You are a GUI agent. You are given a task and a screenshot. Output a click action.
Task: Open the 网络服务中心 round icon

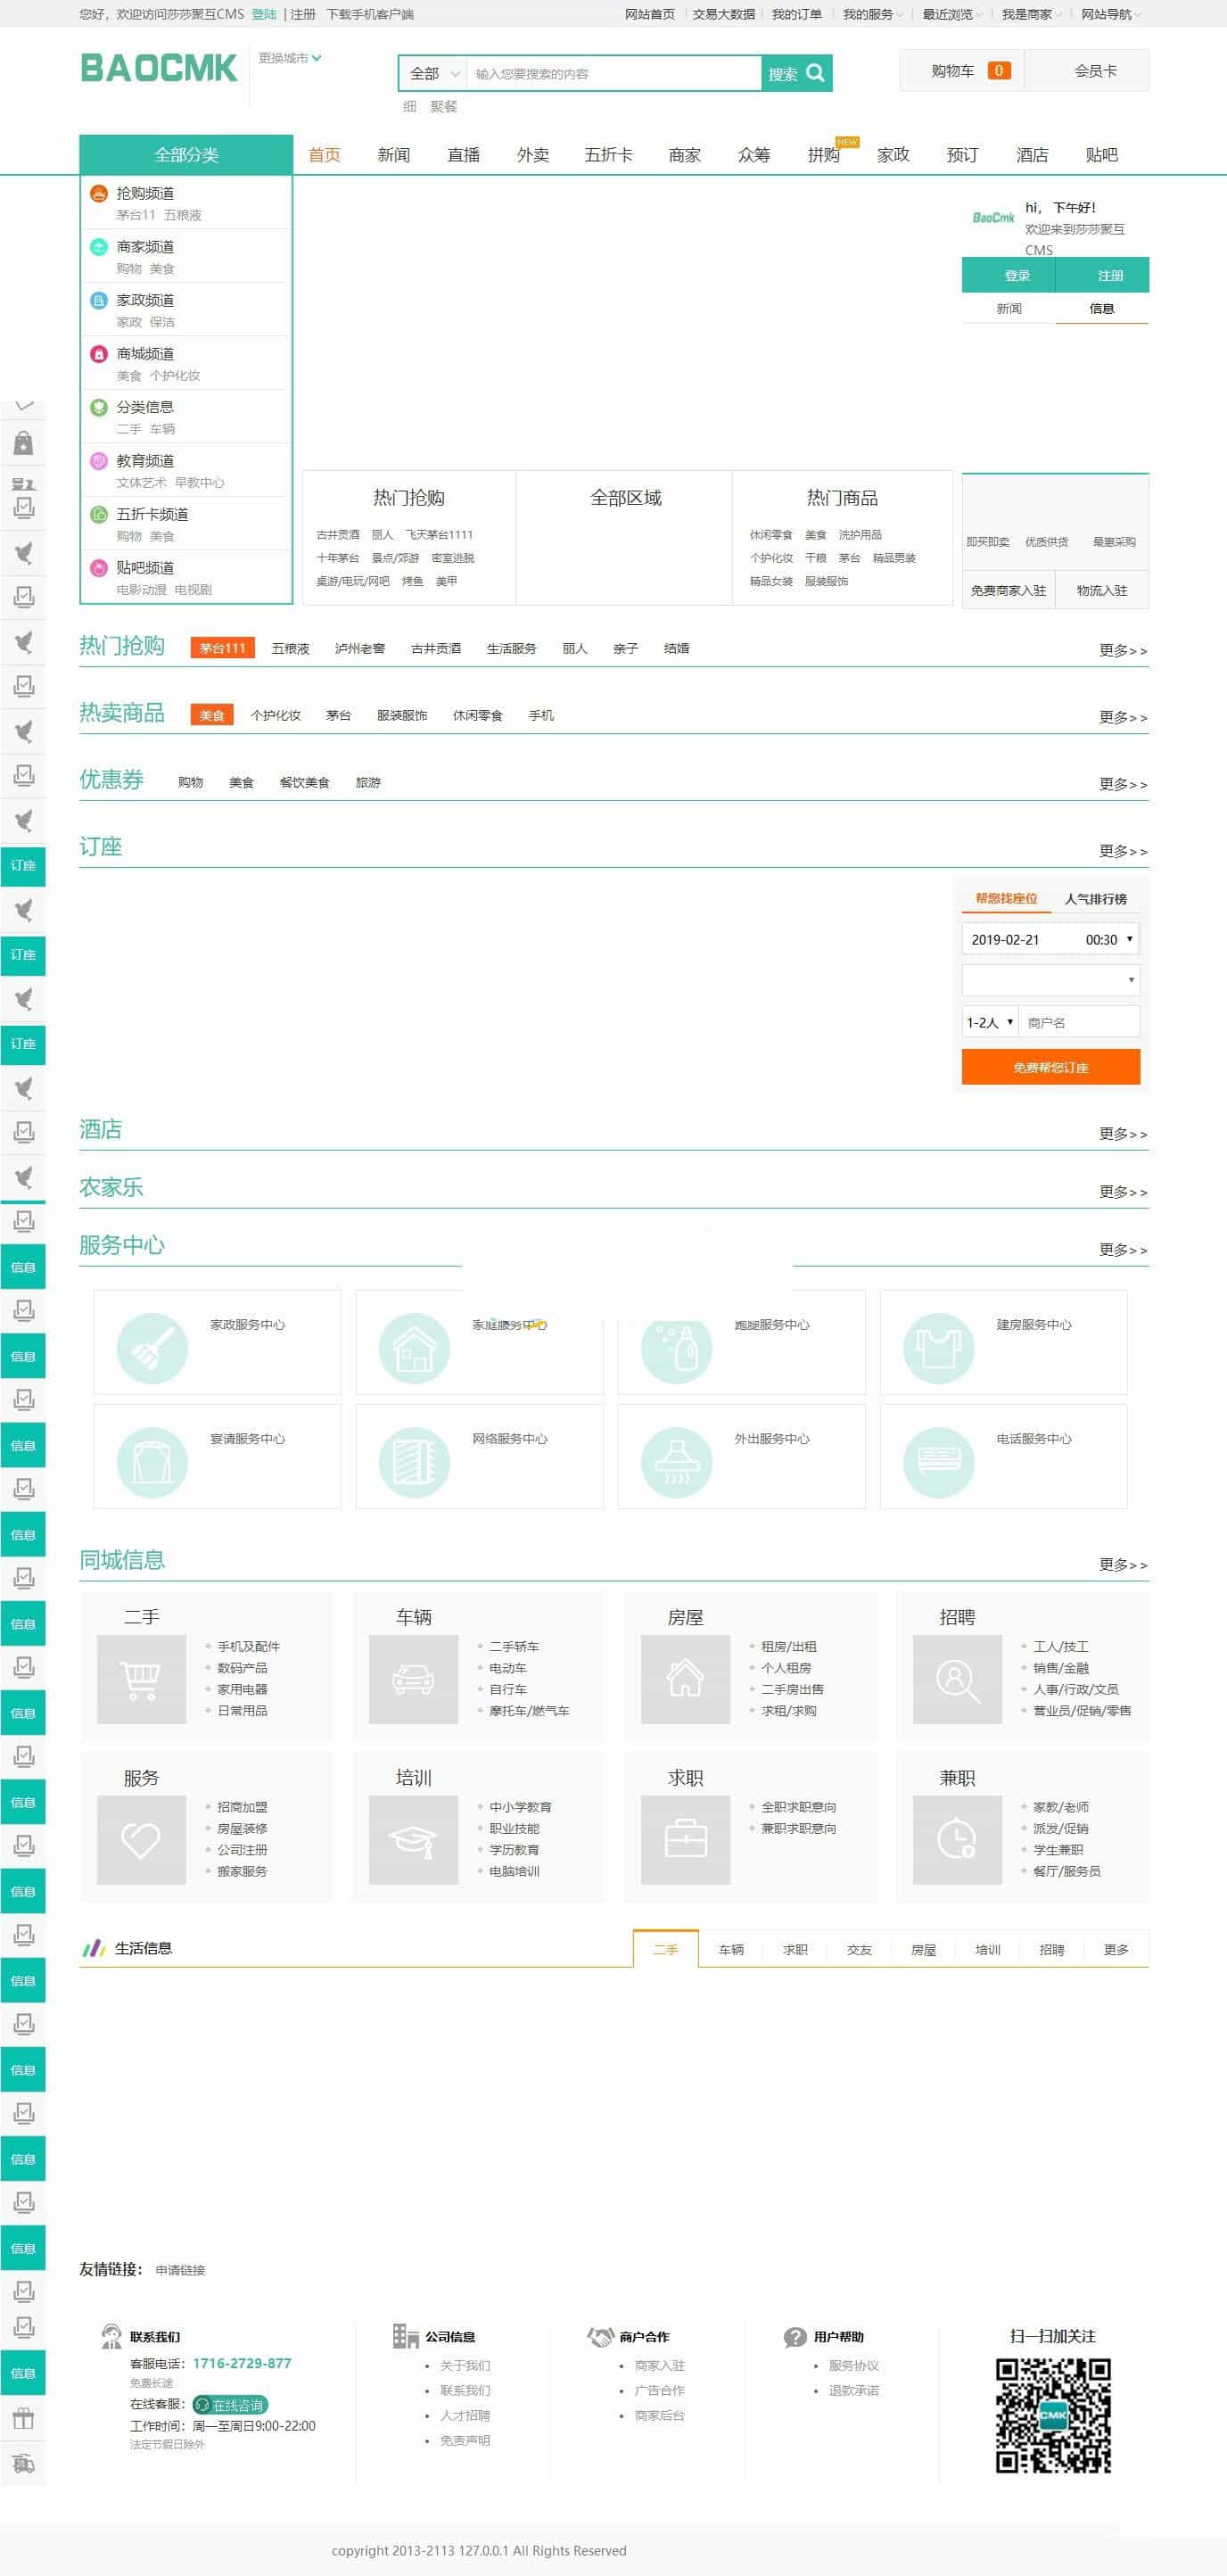(x=414, y=1462)
